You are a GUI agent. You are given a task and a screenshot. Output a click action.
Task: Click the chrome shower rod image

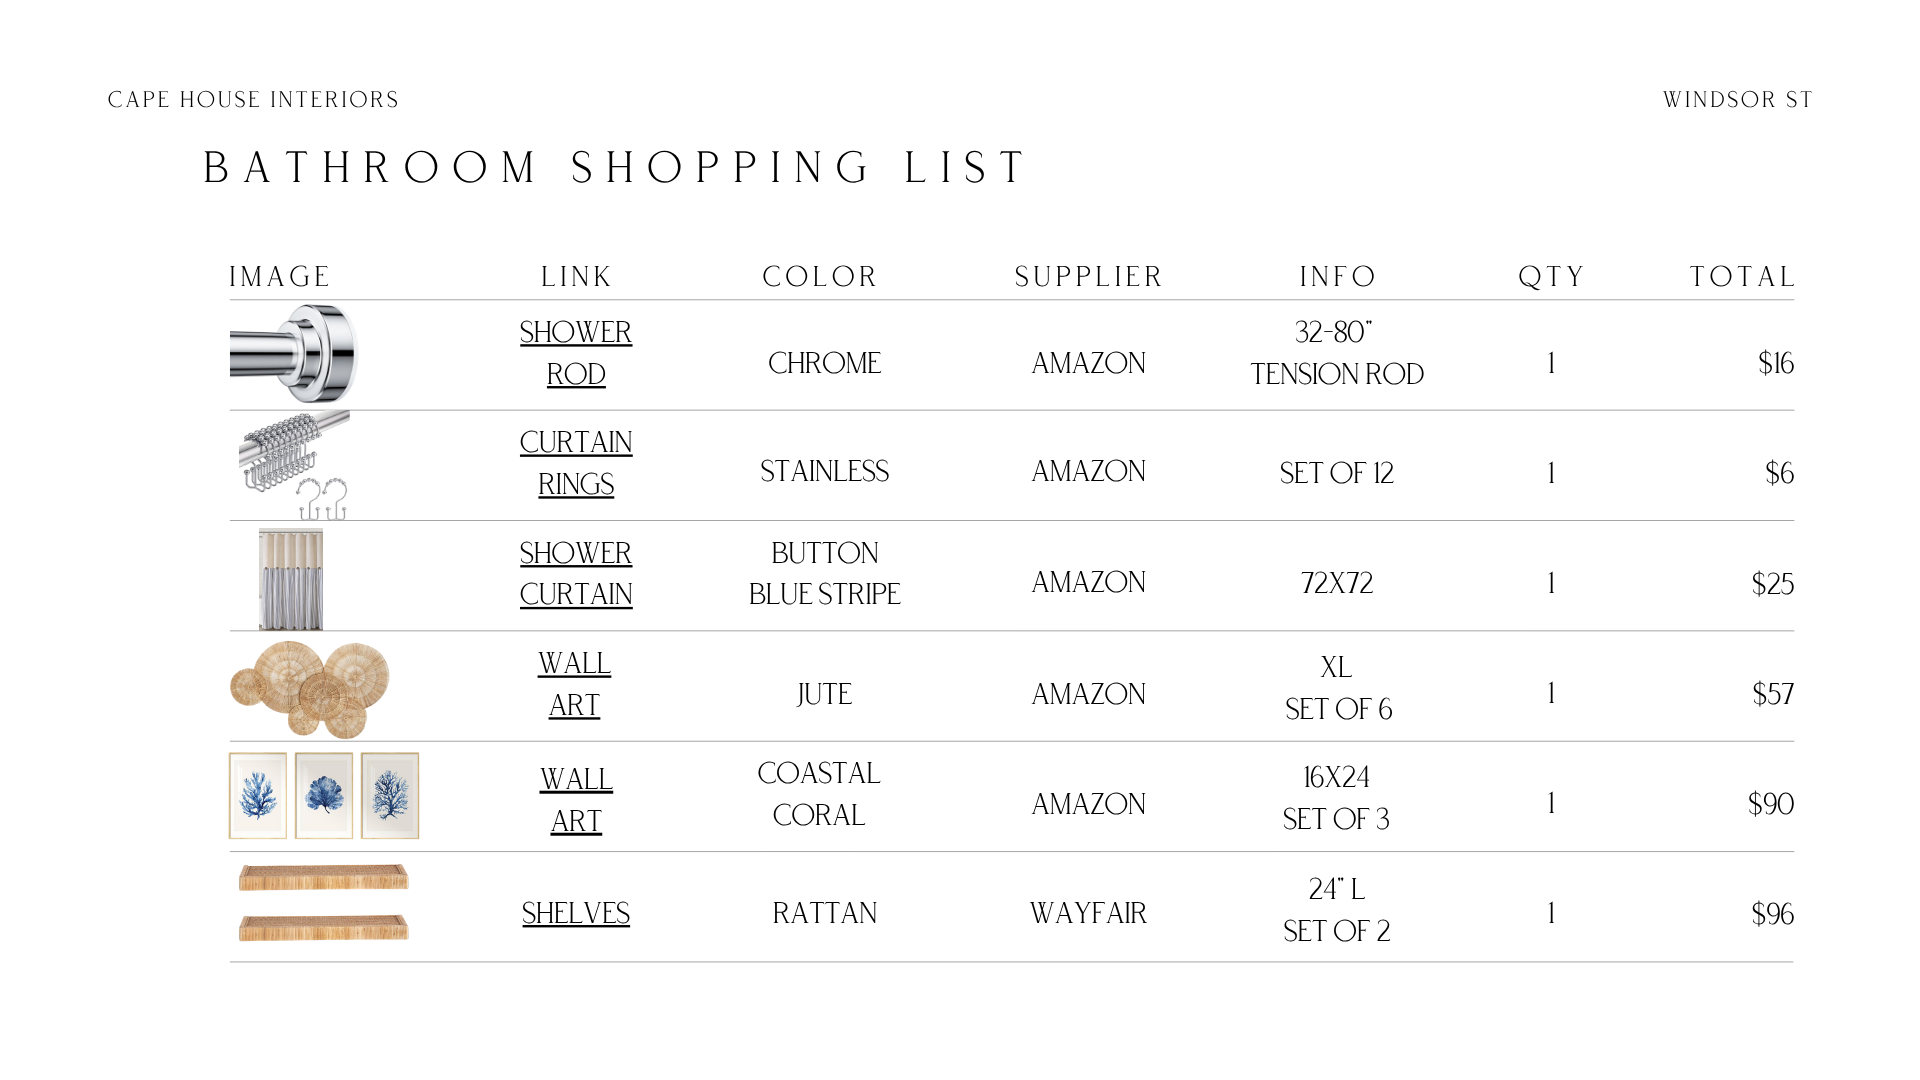click(294, 354)
